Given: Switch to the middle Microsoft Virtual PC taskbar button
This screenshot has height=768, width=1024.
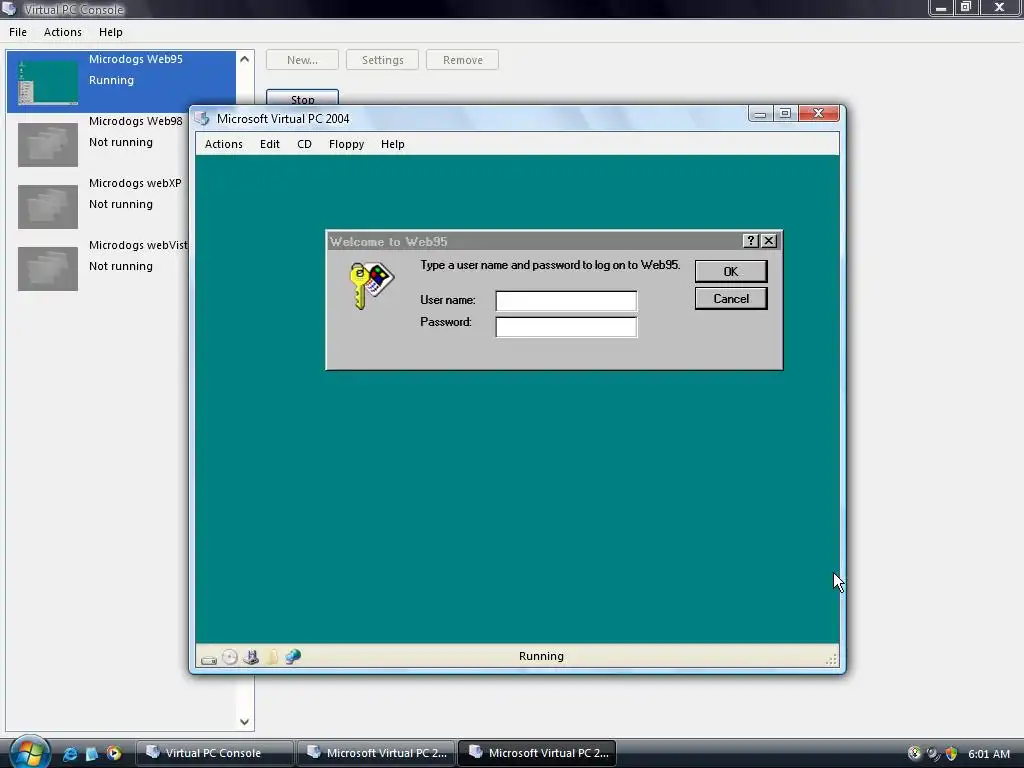Looking at the screenshot, I should tap(376, 753).
